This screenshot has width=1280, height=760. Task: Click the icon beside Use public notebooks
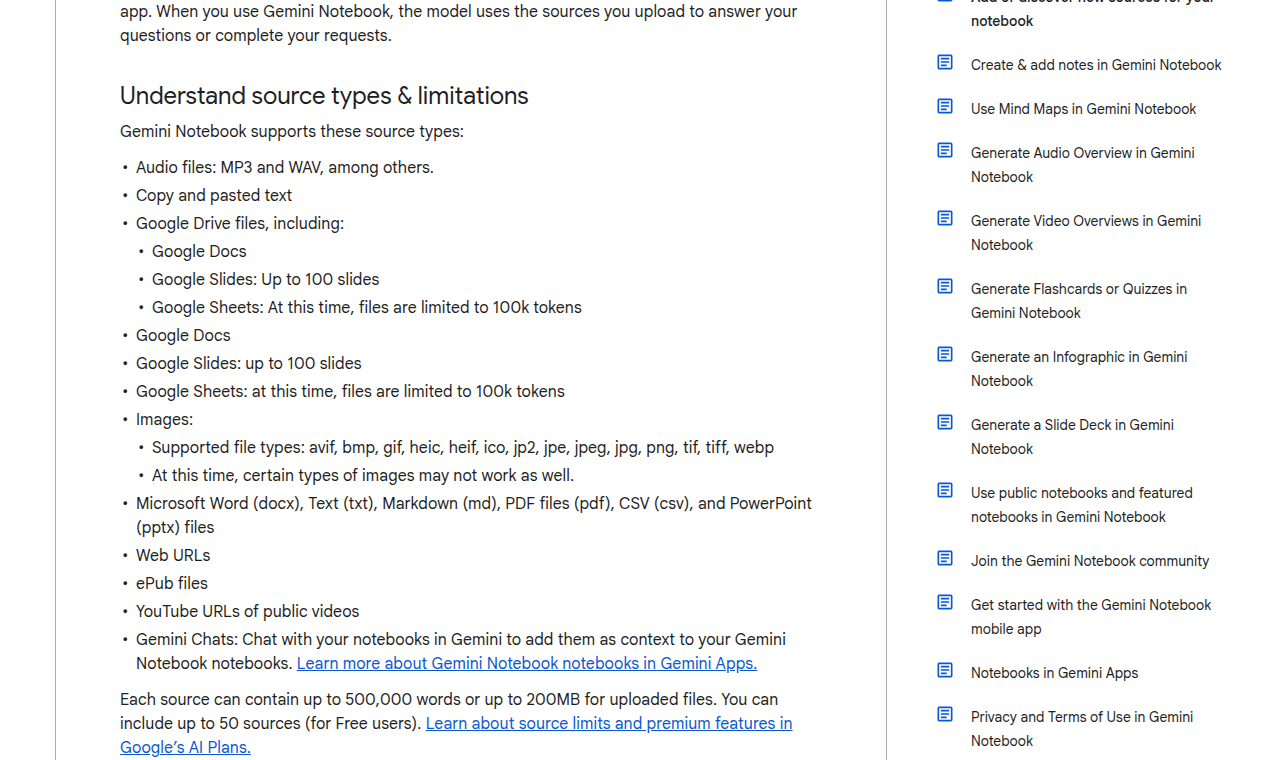click(945, 491)
